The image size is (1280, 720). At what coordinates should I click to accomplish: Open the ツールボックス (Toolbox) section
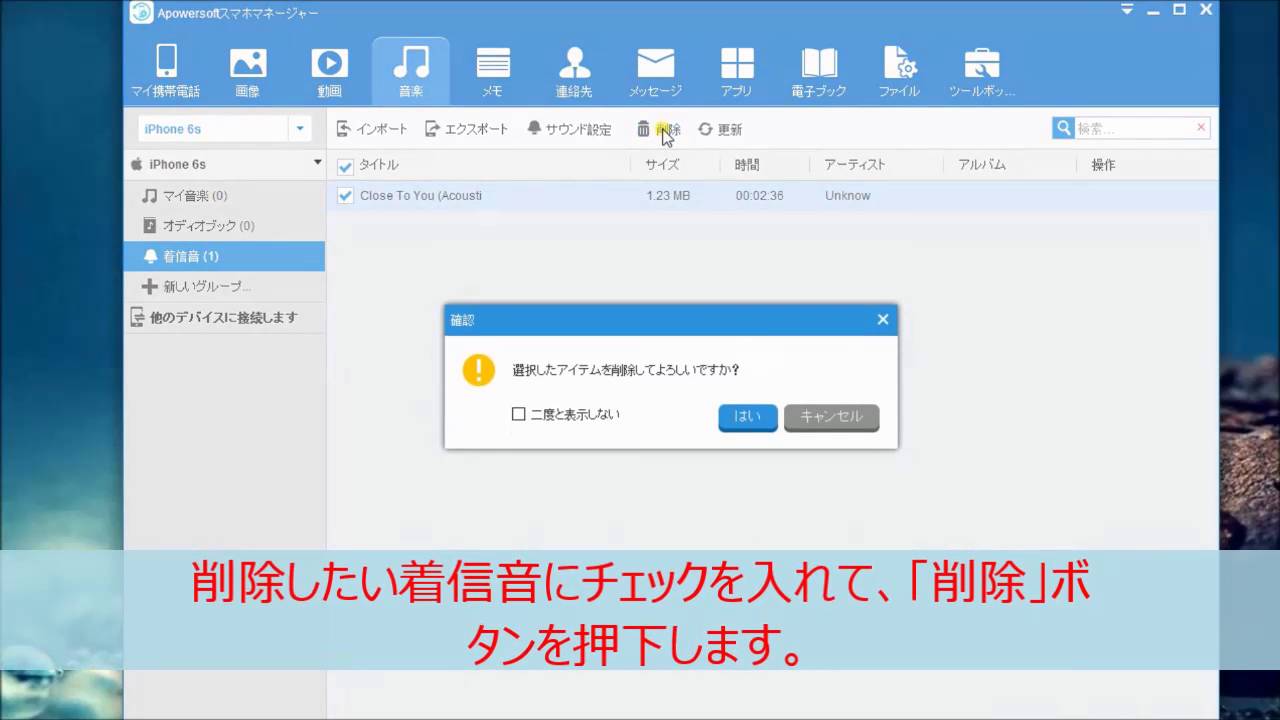click(x=981, y=71)
